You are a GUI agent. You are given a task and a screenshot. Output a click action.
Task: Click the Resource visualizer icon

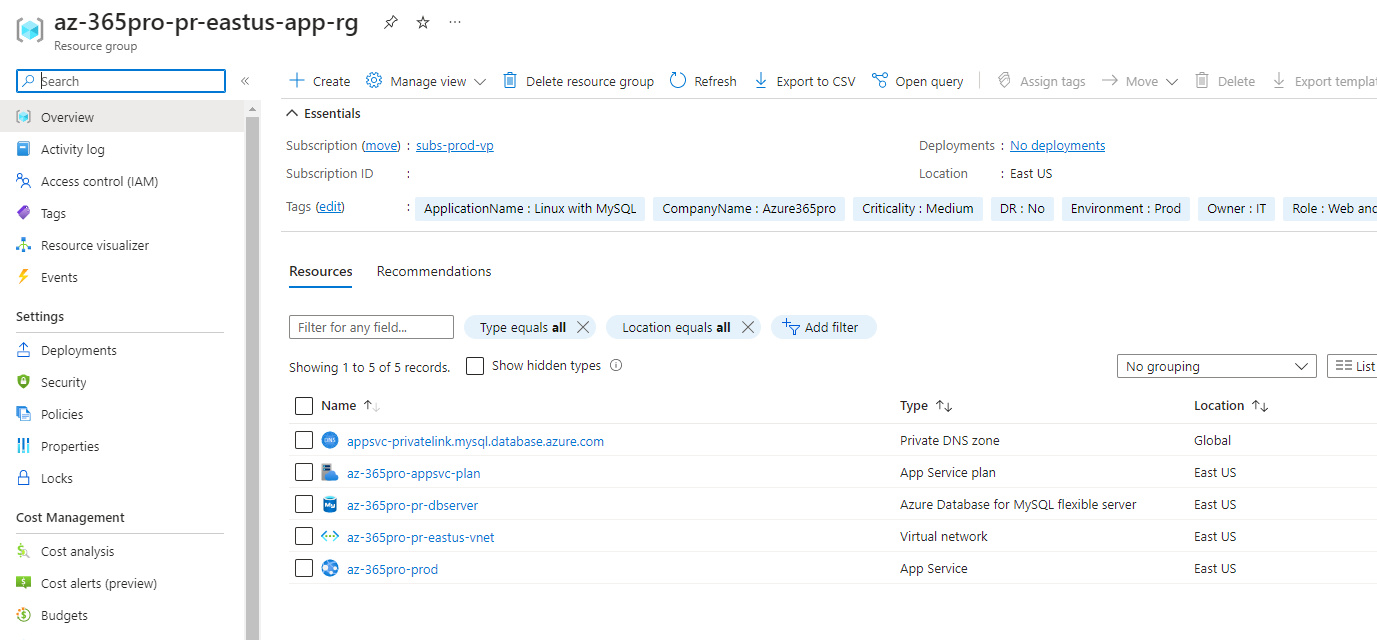pyautogui.click(x=23, y=245)
